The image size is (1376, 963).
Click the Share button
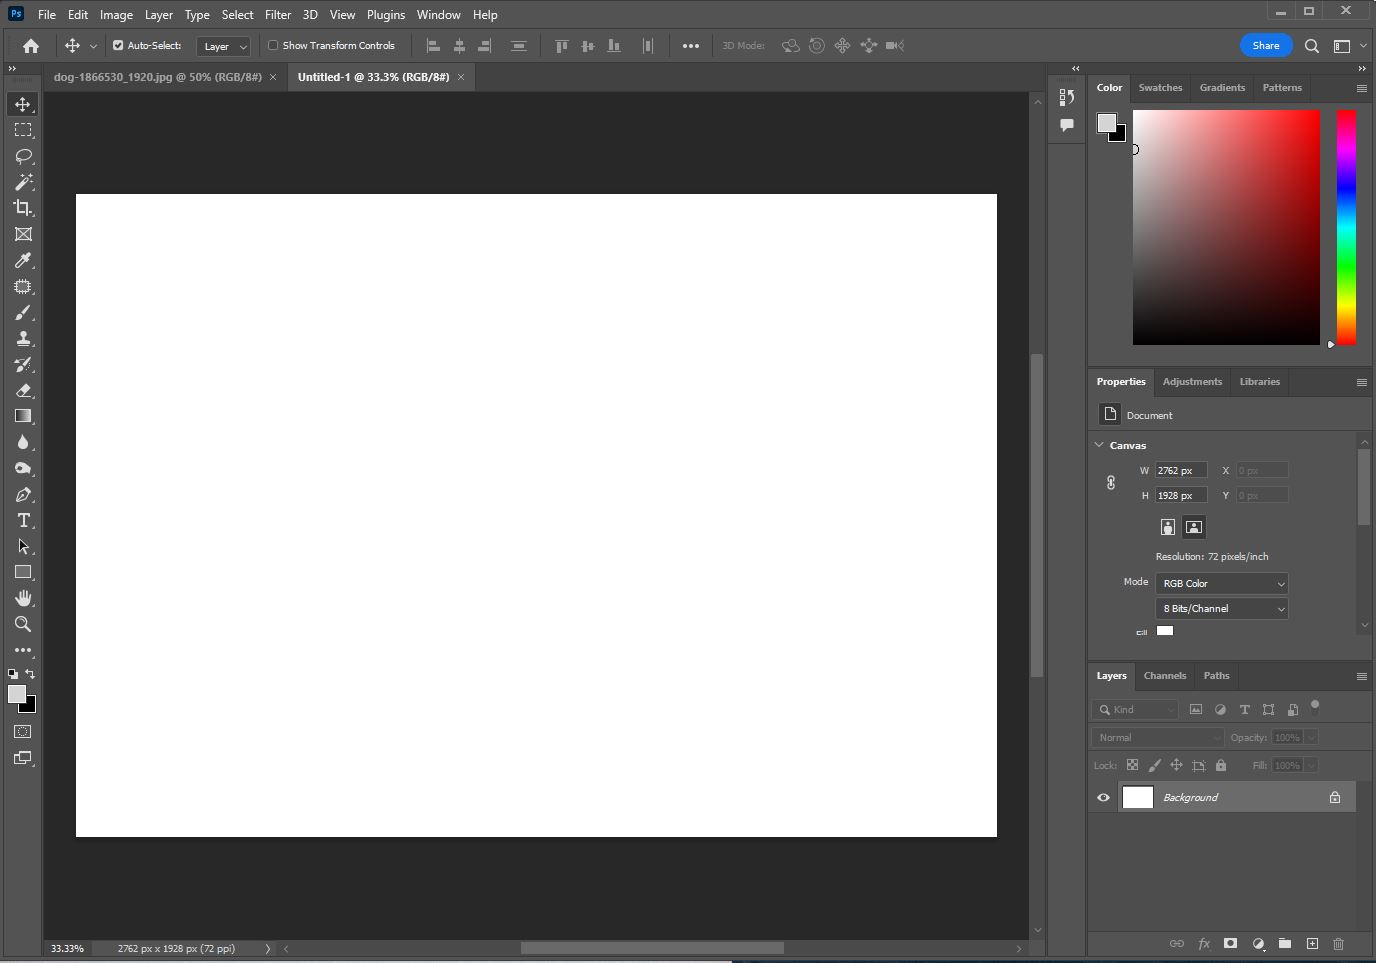click(x=1266, y=46)
